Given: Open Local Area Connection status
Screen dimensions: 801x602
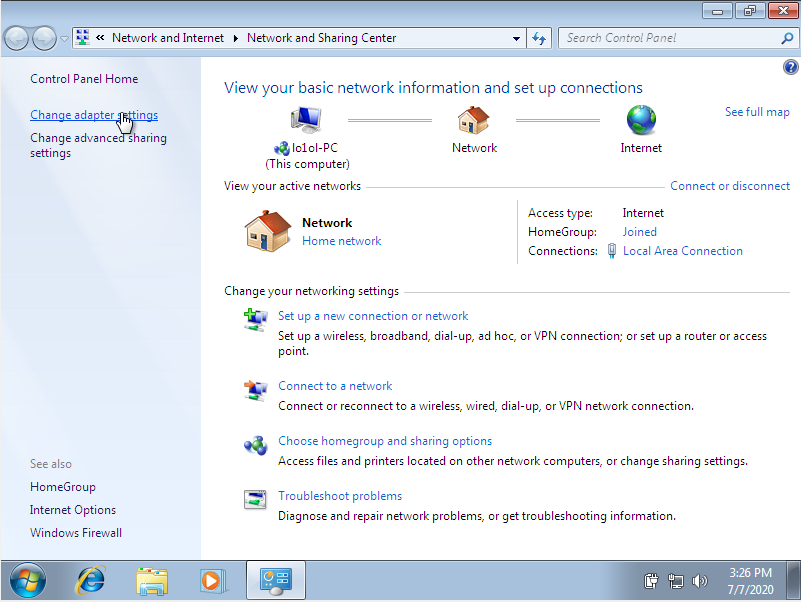Looking at the screenshot, I should [682, 251].
